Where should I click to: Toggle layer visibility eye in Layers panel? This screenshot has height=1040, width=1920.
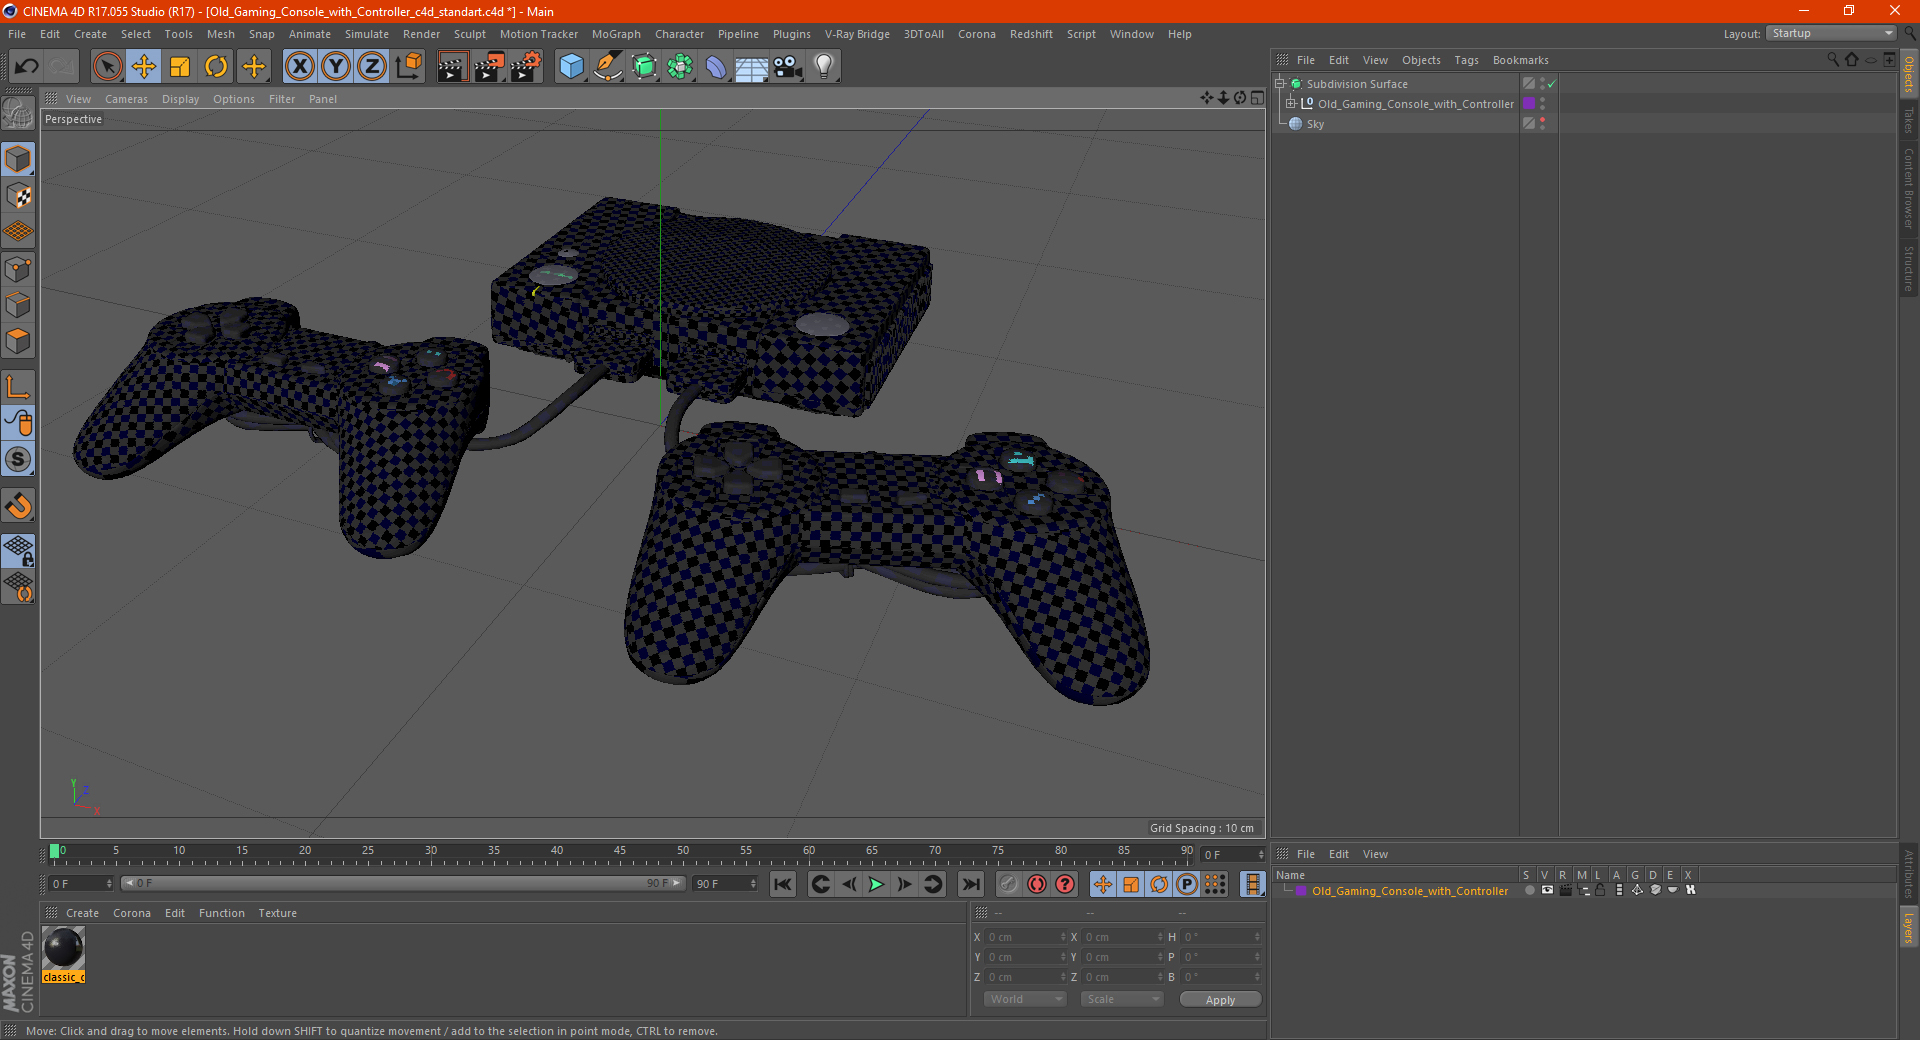coord(1547,890)
